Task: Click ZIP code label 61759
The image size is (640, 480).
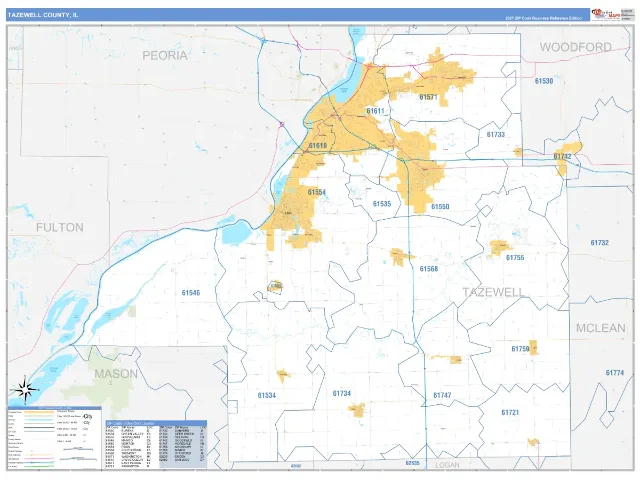Action: 520,349
